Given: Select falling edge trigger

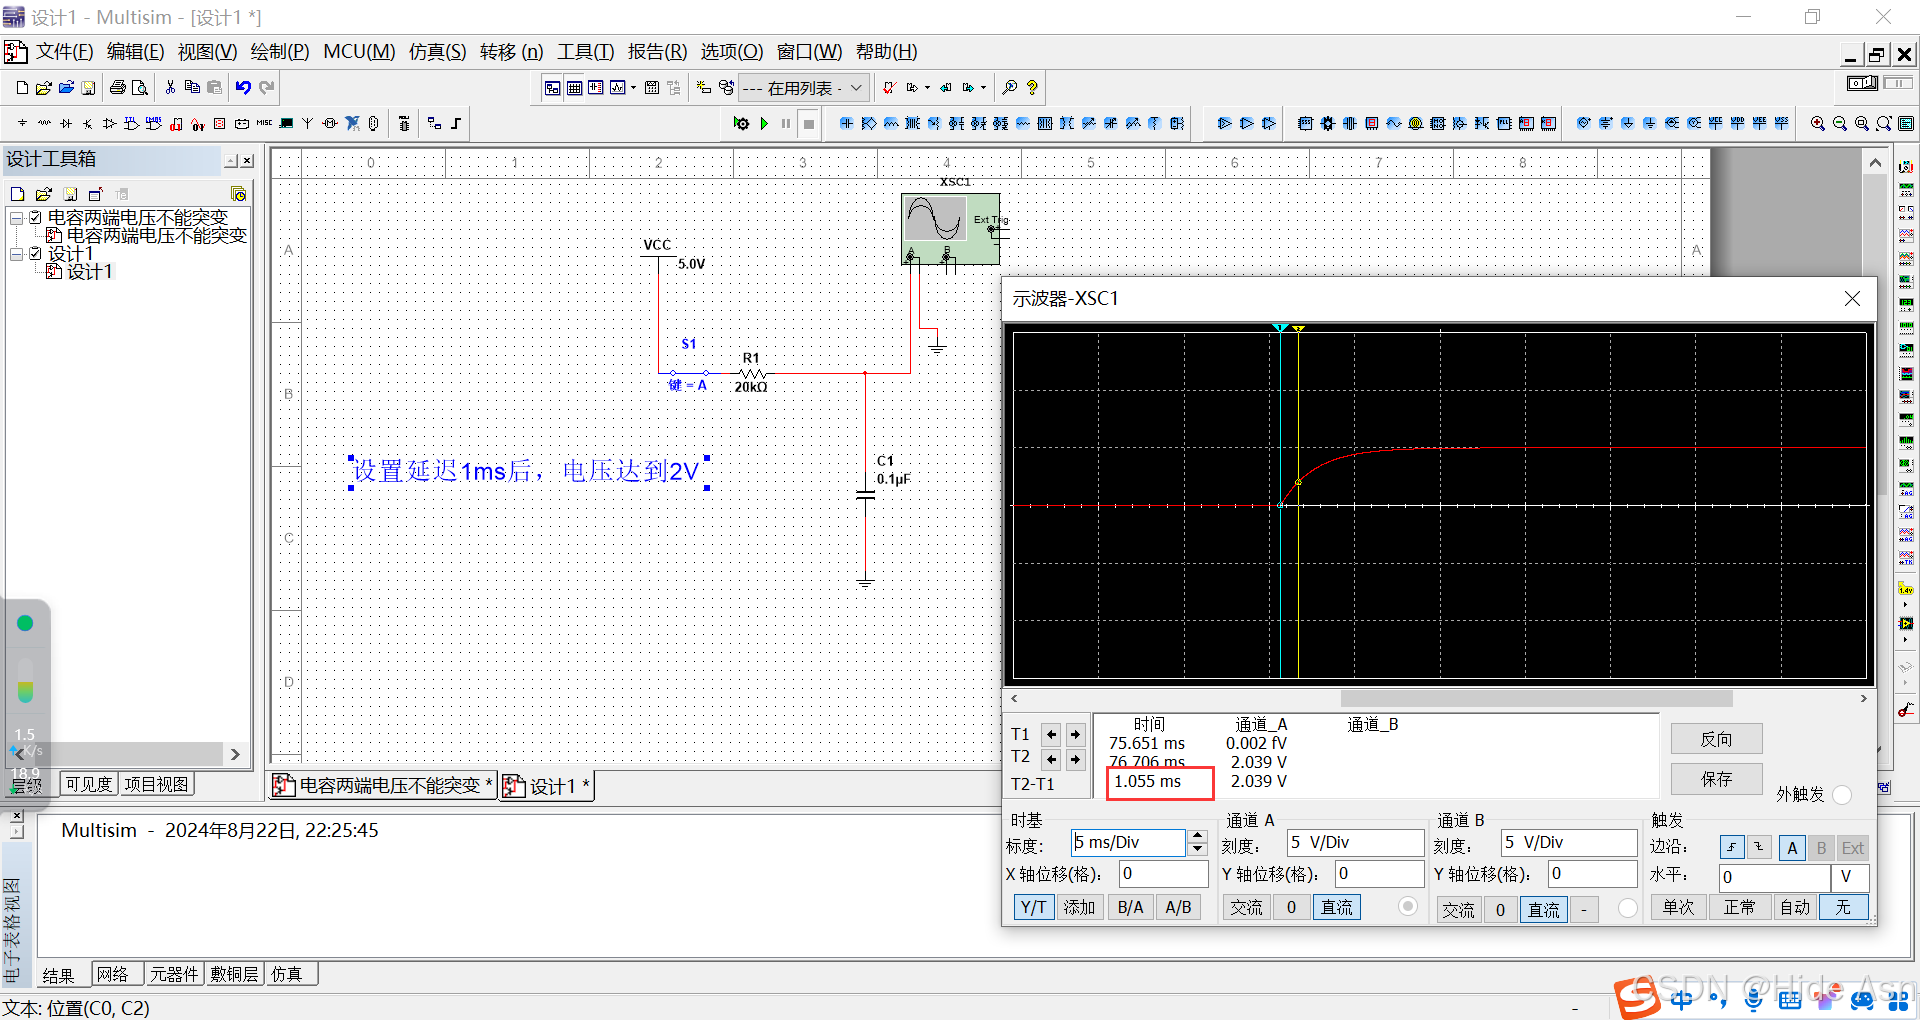Looking at the screenshot, I should 1759,848.
